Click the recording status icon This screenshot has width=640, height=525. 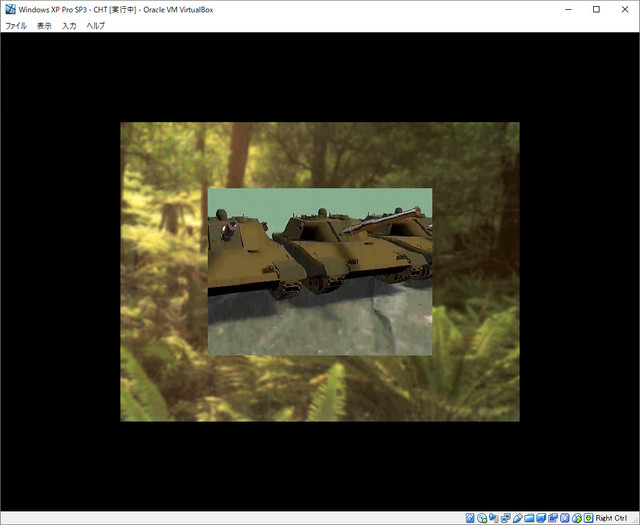click(x=553, y=518)
